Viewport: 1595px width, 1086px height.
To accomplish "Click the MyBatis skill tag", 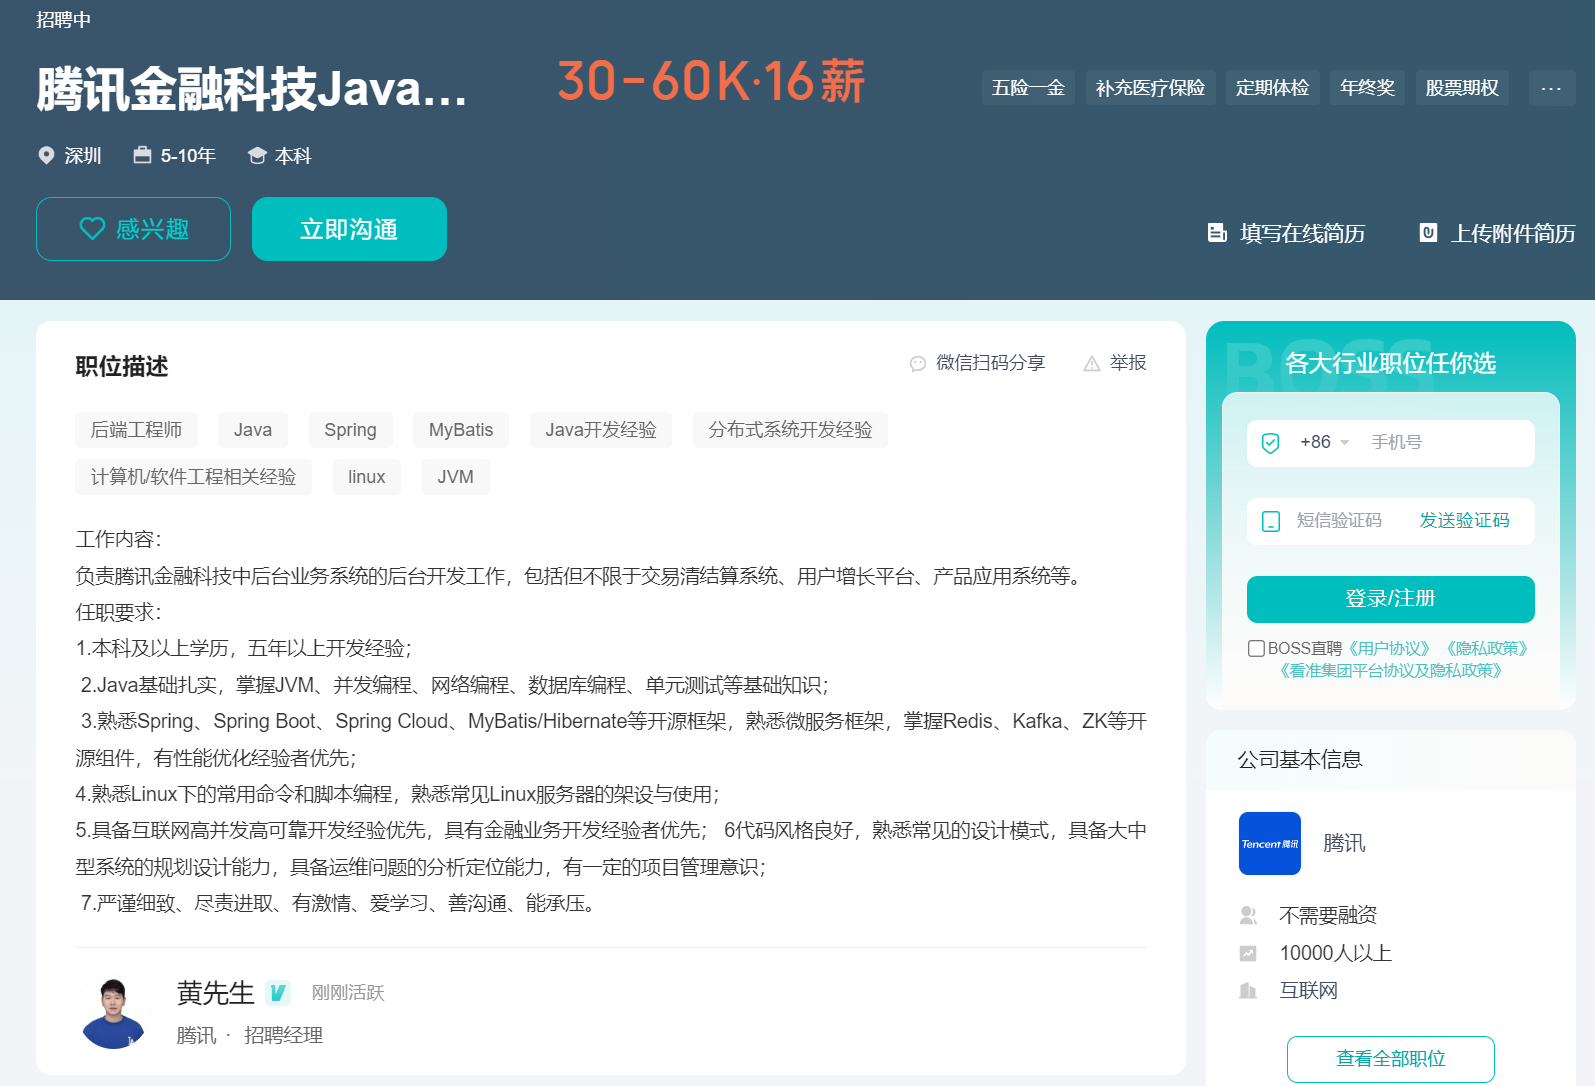I will click(x=461, y=430).
